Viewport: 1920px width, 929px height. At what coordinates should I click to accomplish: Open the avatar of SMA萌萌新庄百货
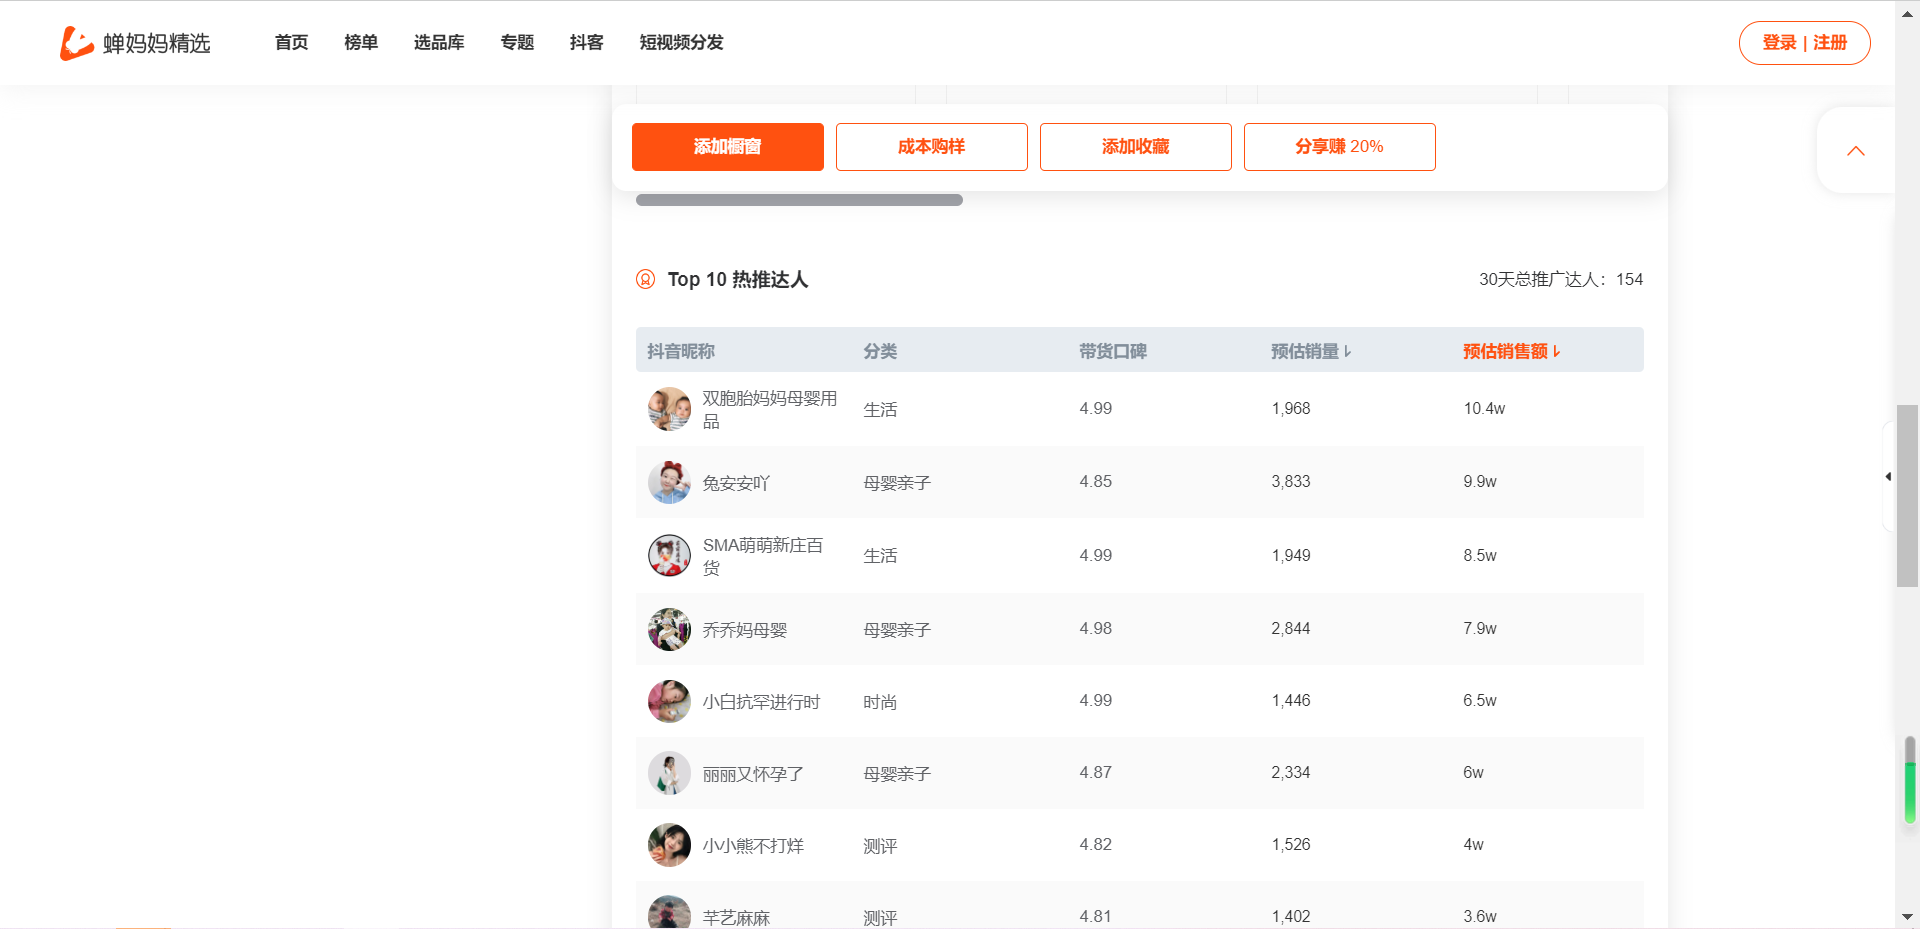669,555
